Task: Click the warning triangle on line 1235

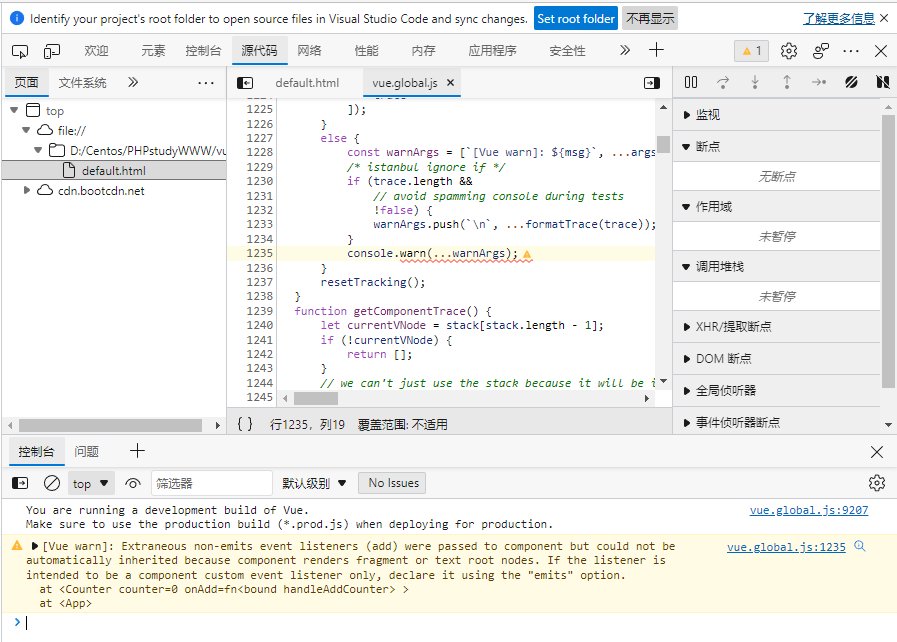Action: (527, 254)
